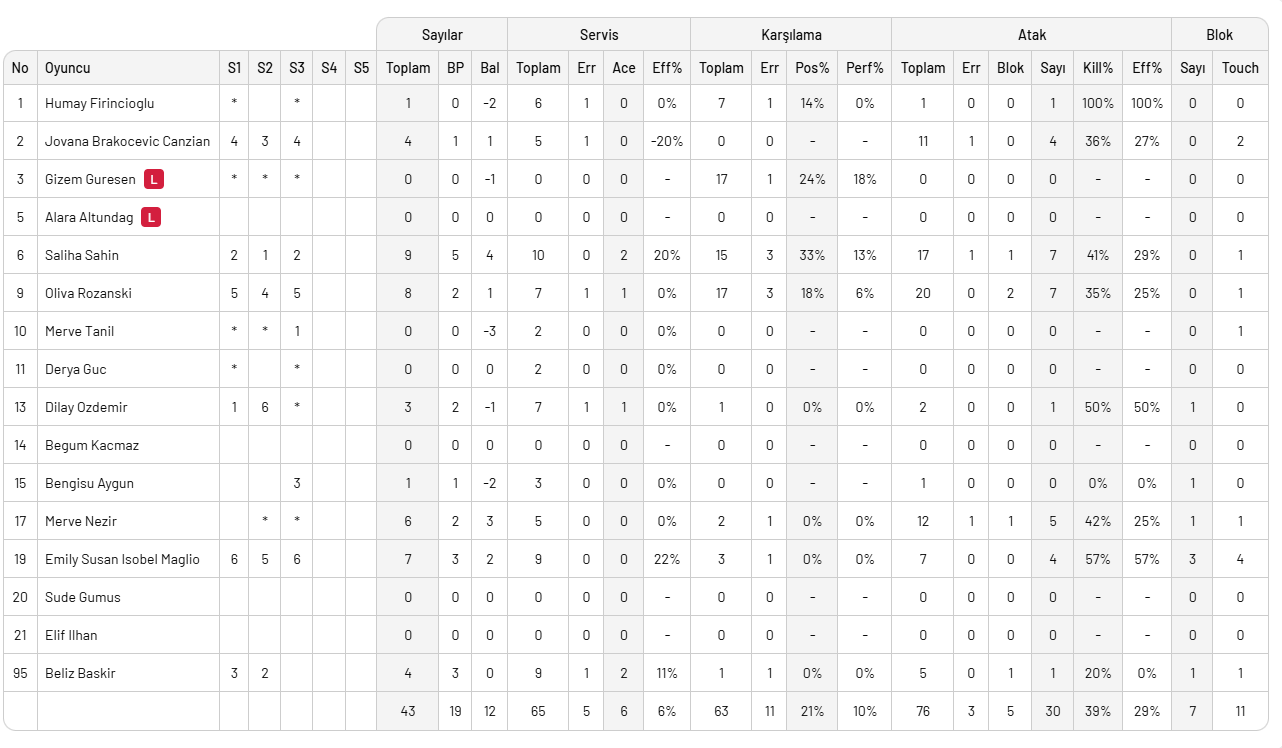Sort the table by the Oyuncu column

click(68, 68)
